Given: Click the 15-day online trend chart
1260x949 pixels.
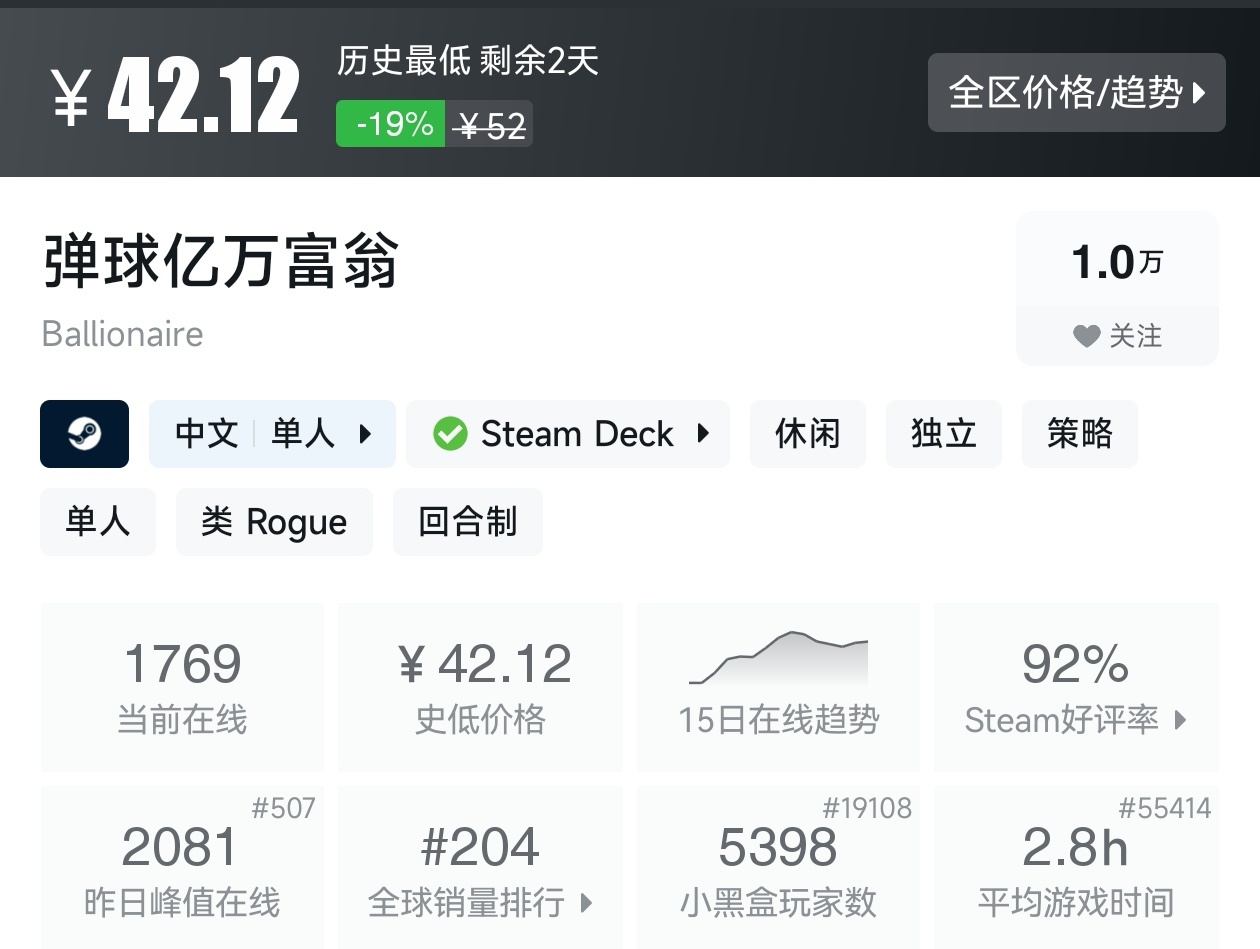Looking at the screenshot, I should 778,658.
